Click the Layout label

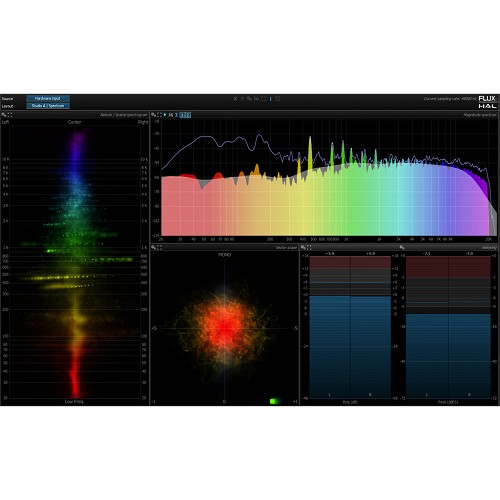click(x=7, y=106)
